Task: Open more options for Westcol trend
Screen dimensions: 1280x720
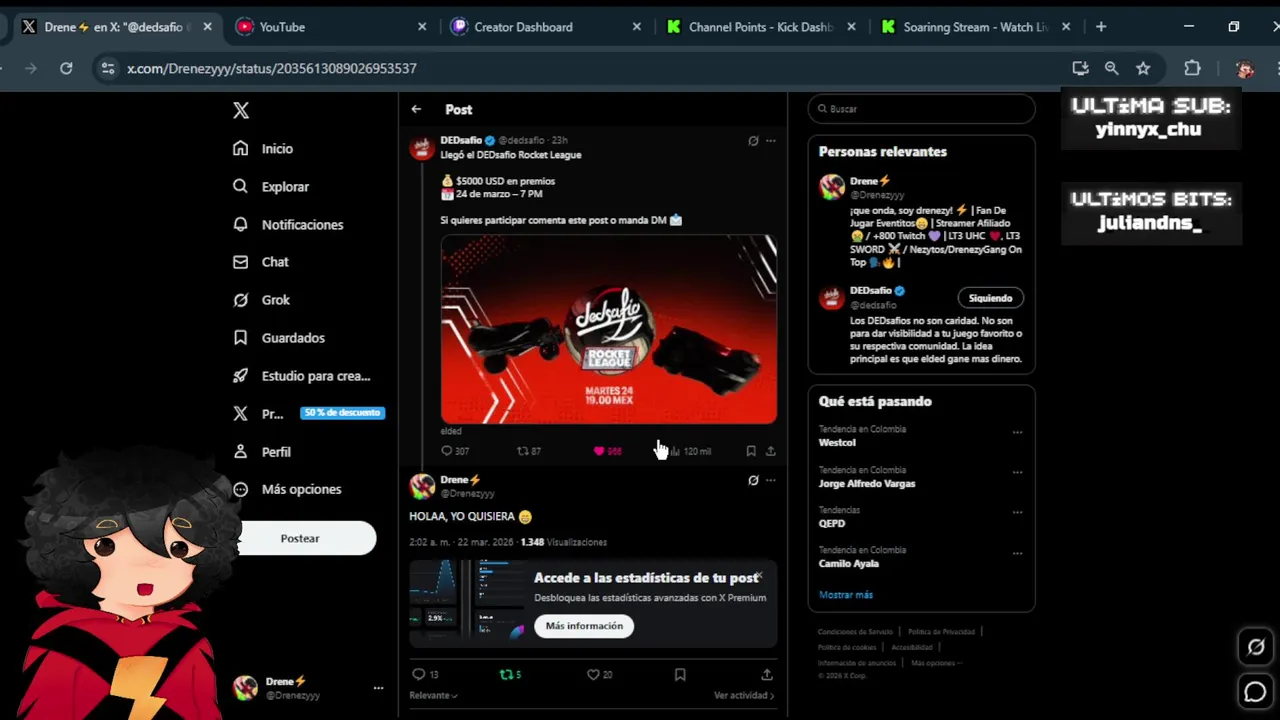Action: (1017, 432)
